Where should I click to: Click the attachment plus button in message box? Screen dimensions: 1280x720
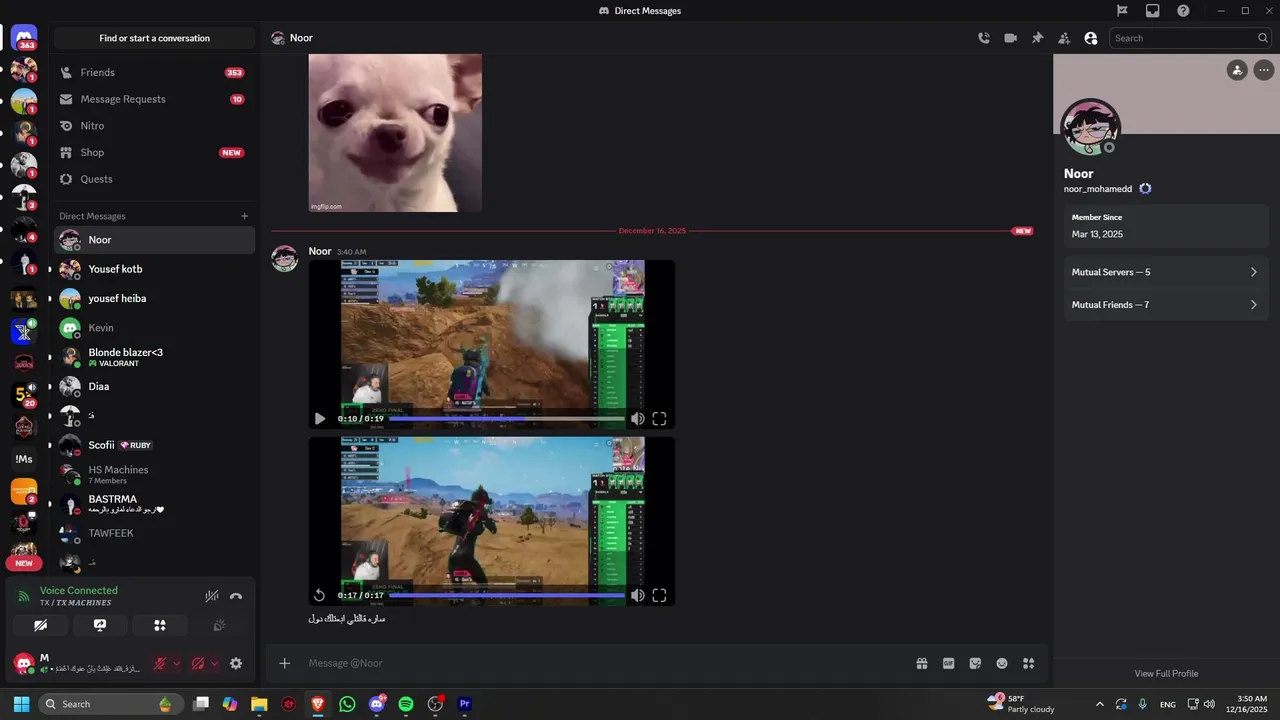(x=285, y=663)
